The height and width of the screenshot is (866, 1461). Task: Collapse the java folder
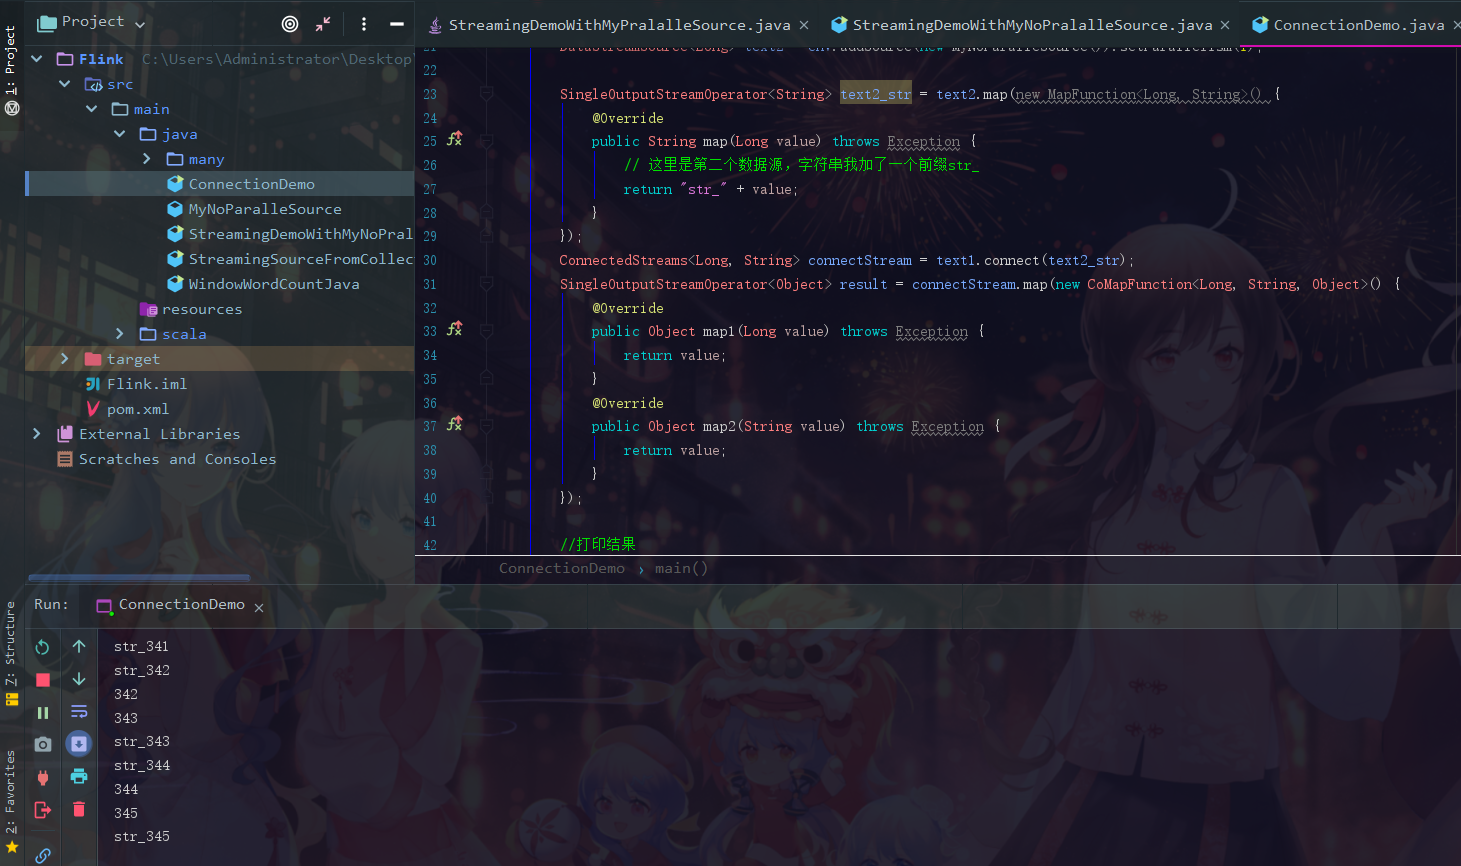click(119, 134)
